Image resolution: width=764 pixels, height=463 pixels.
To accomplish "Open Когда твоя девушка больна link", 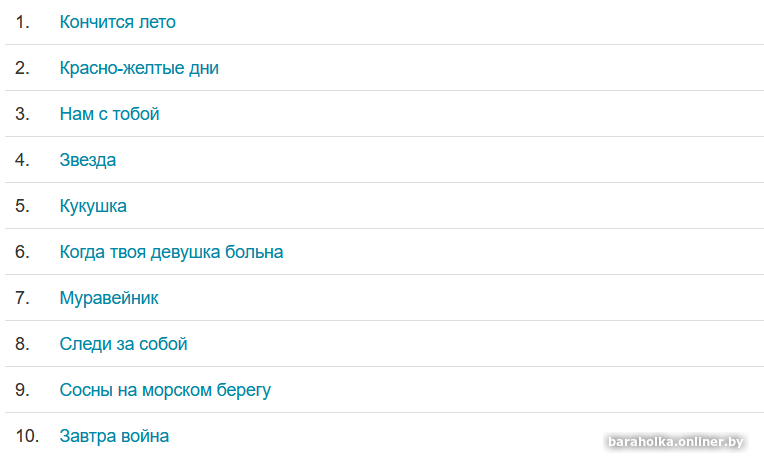I will coord(171,252).
